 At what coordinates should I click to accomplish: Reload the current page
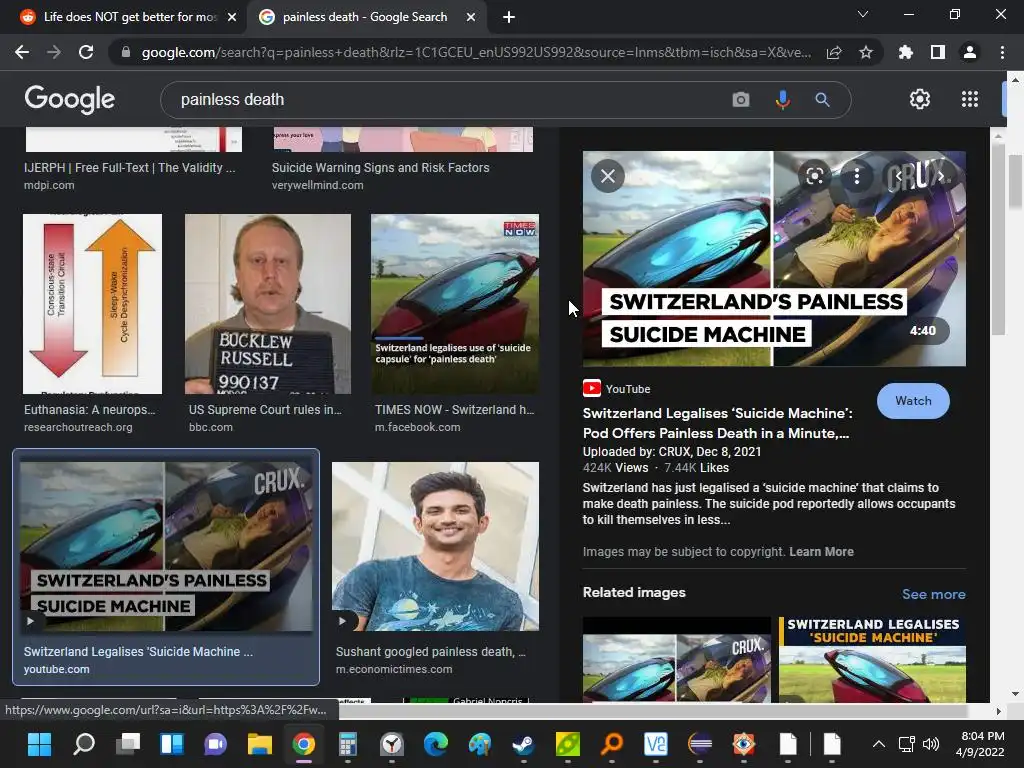tap(86, 52)
